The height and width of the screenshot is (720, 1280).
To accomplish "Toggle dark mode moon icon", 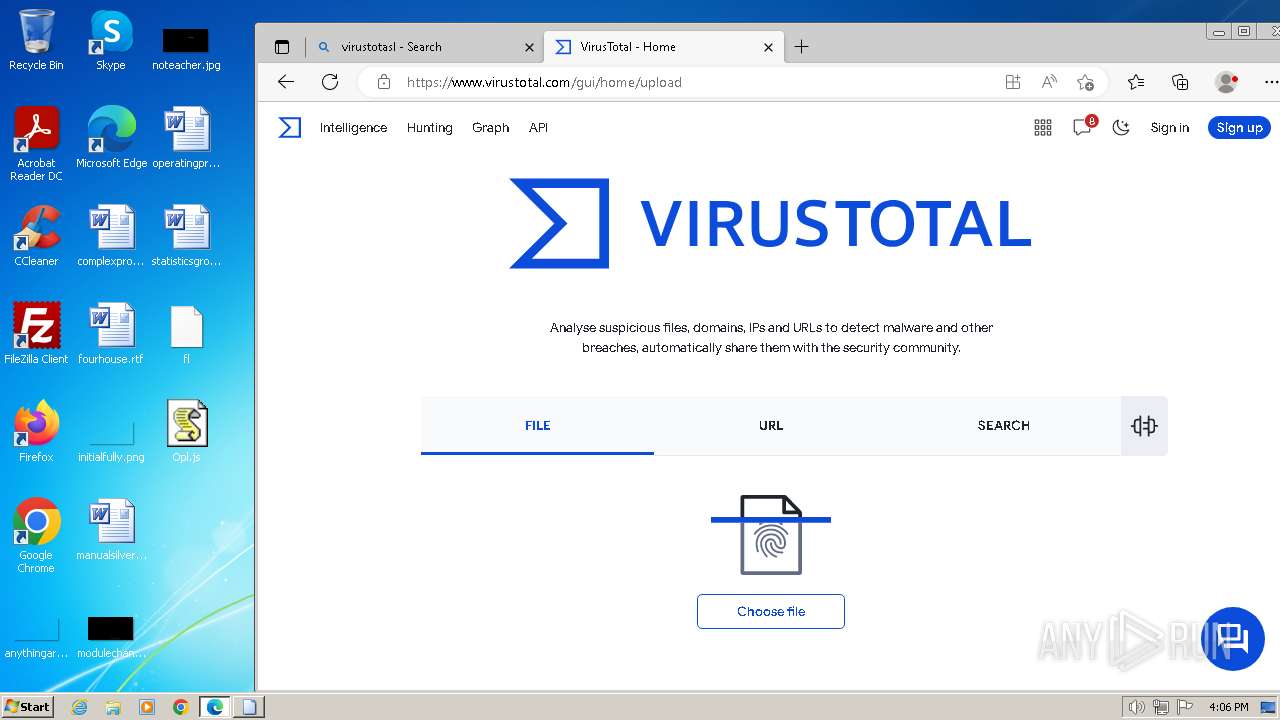I will click(1121, 127).
